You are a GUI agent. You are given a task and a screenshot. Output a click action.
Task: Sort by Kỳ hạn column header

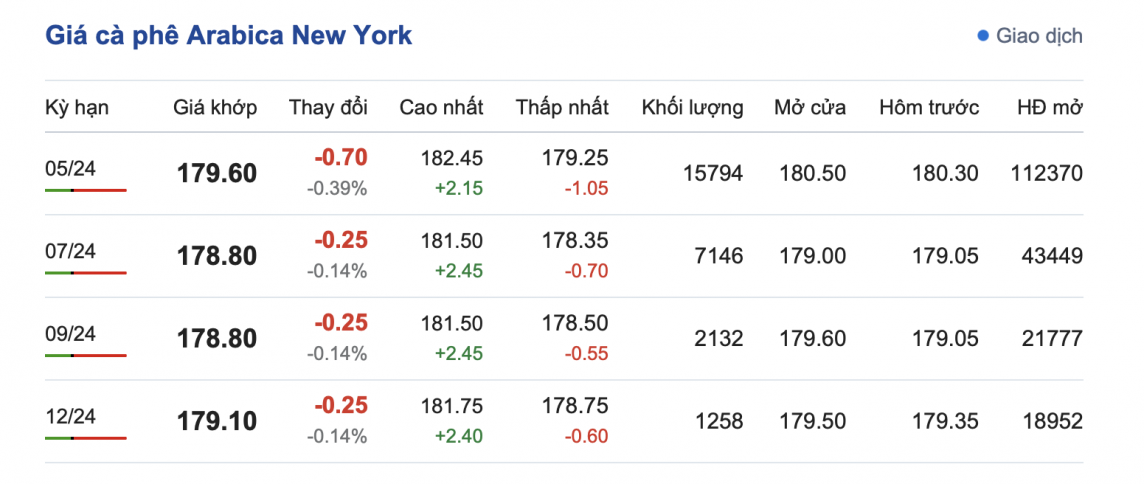77,107
